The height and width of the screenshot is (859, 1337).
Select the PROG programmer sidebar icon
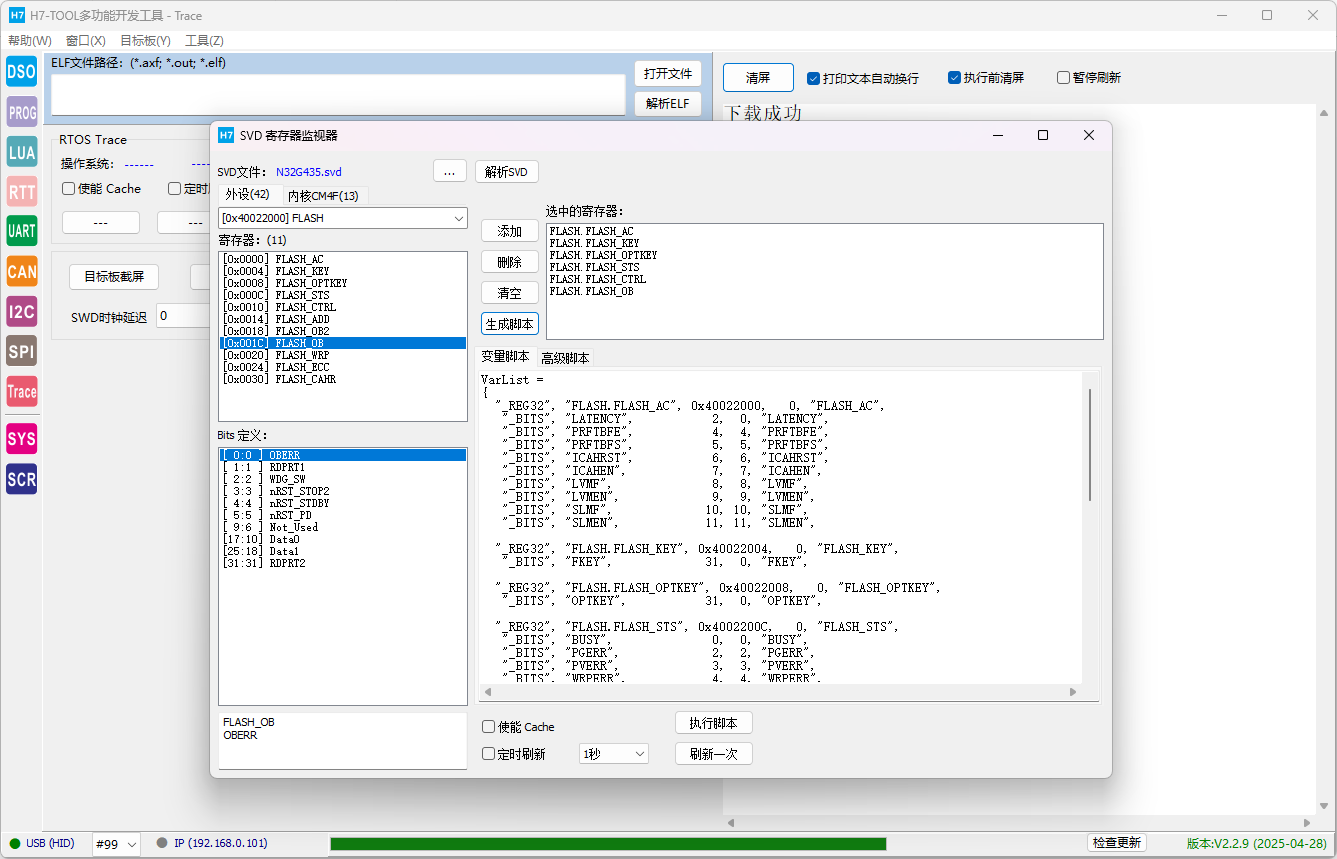[x=21, y=113]
